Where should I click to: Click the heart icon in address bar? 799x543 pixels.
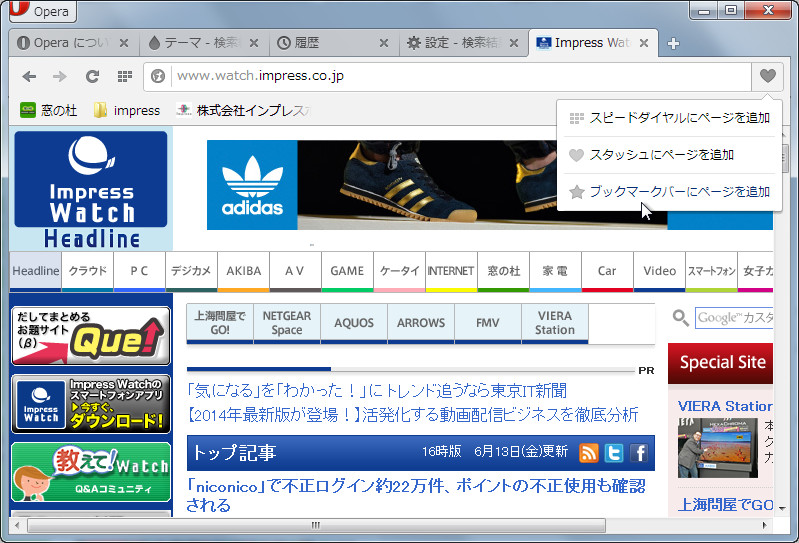(767, 76)
